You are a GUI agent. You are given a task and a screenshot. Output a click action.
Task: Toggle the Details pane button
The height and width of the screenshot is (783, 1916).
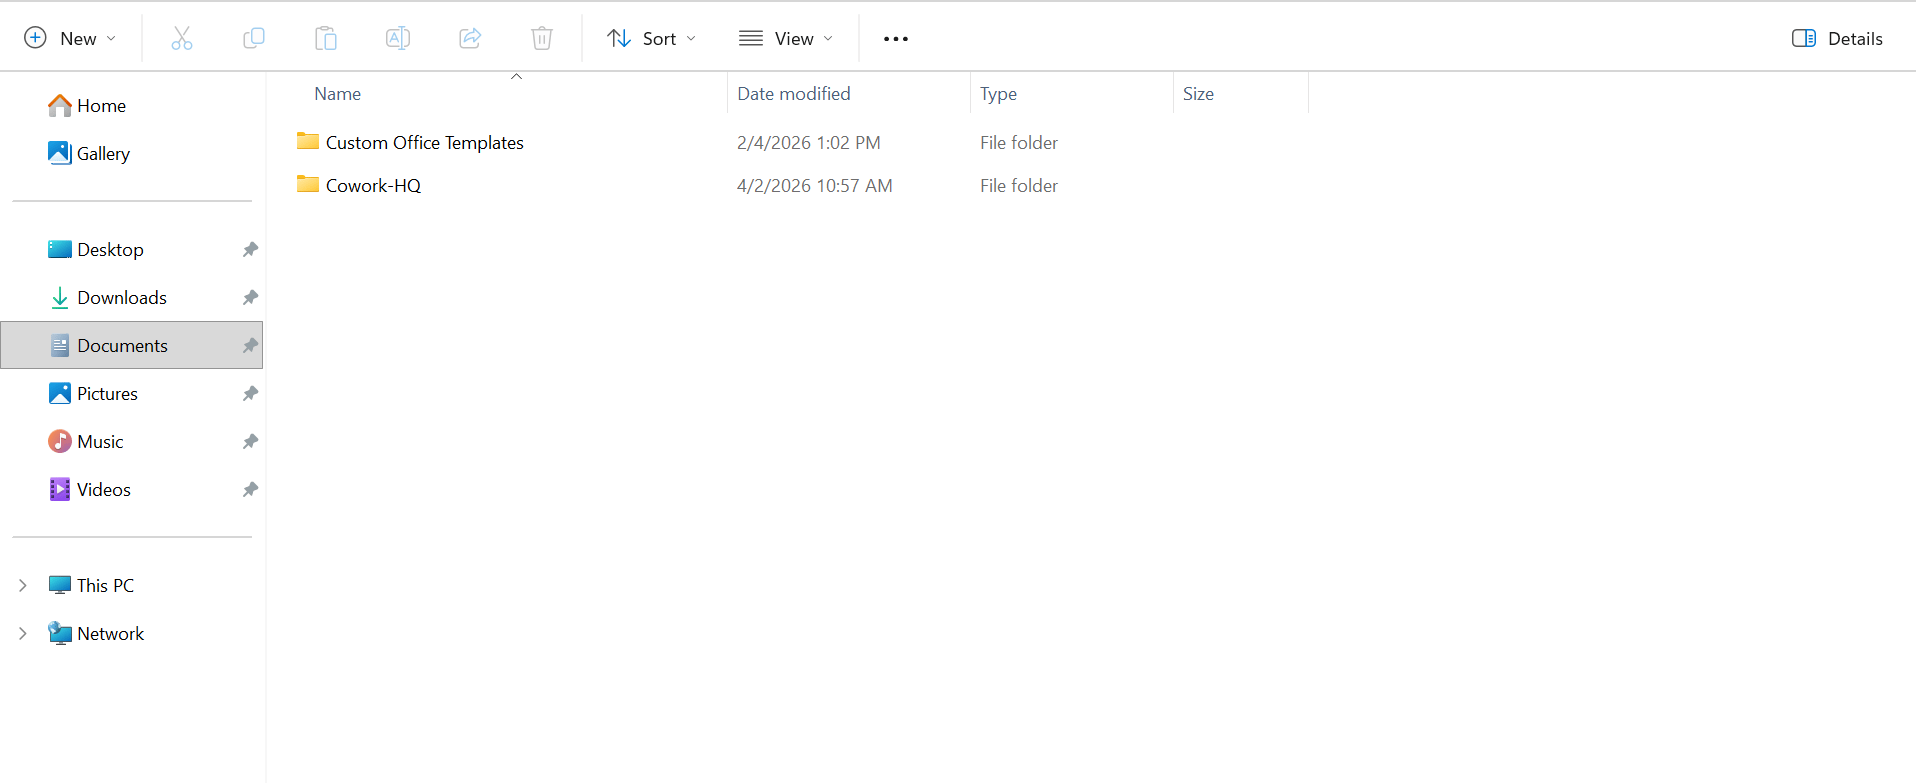[x=1837, y=38]
